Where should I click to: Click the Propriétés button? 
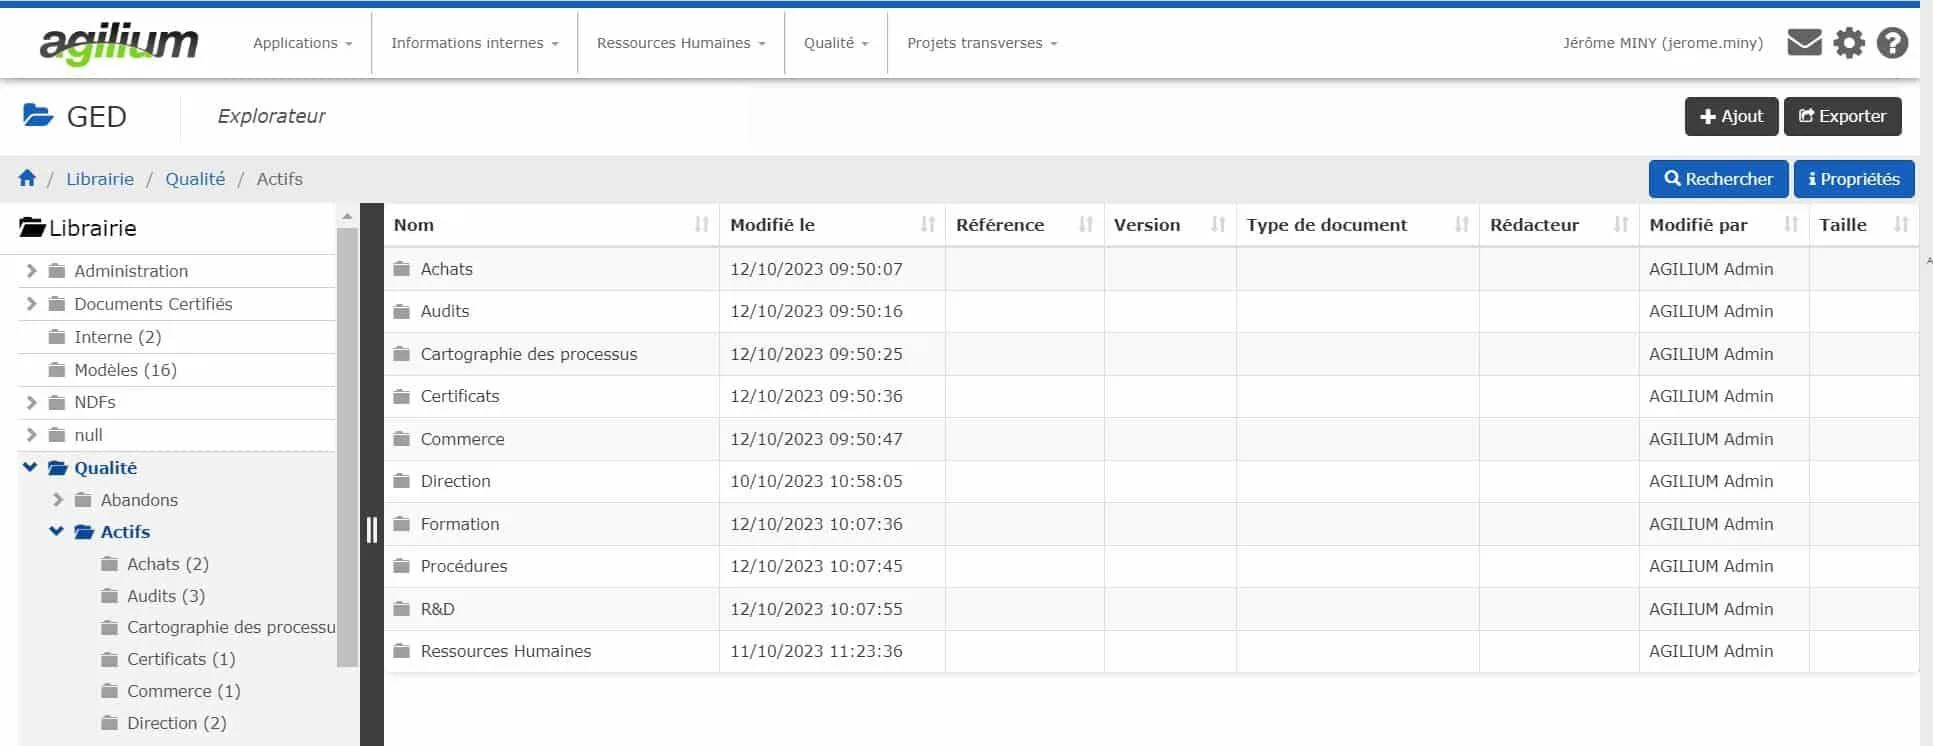(x=1854, y=179)
